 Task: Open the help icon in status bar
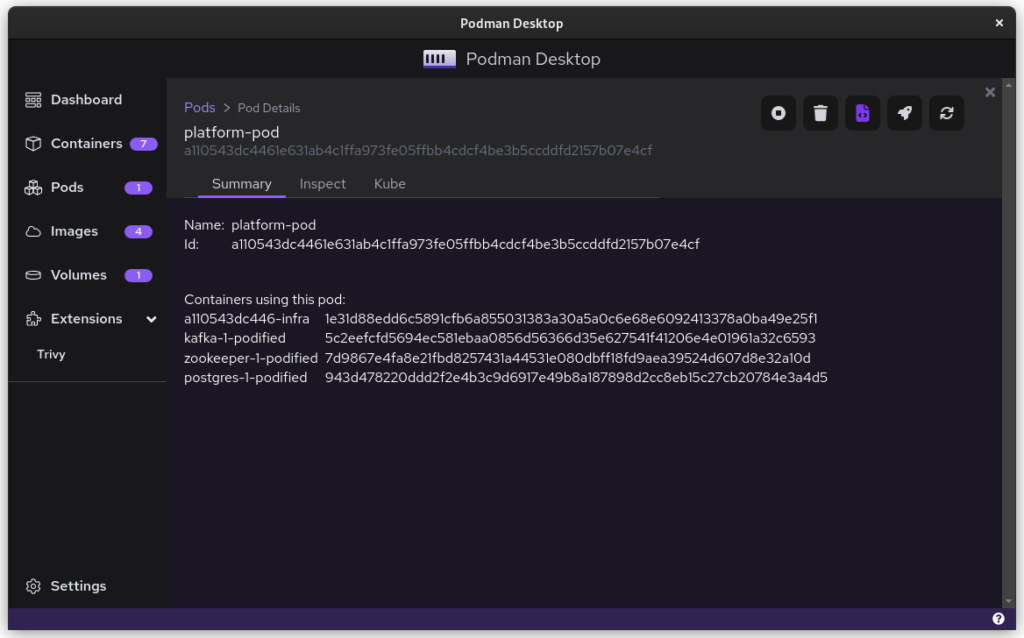(x=998, y=618)
